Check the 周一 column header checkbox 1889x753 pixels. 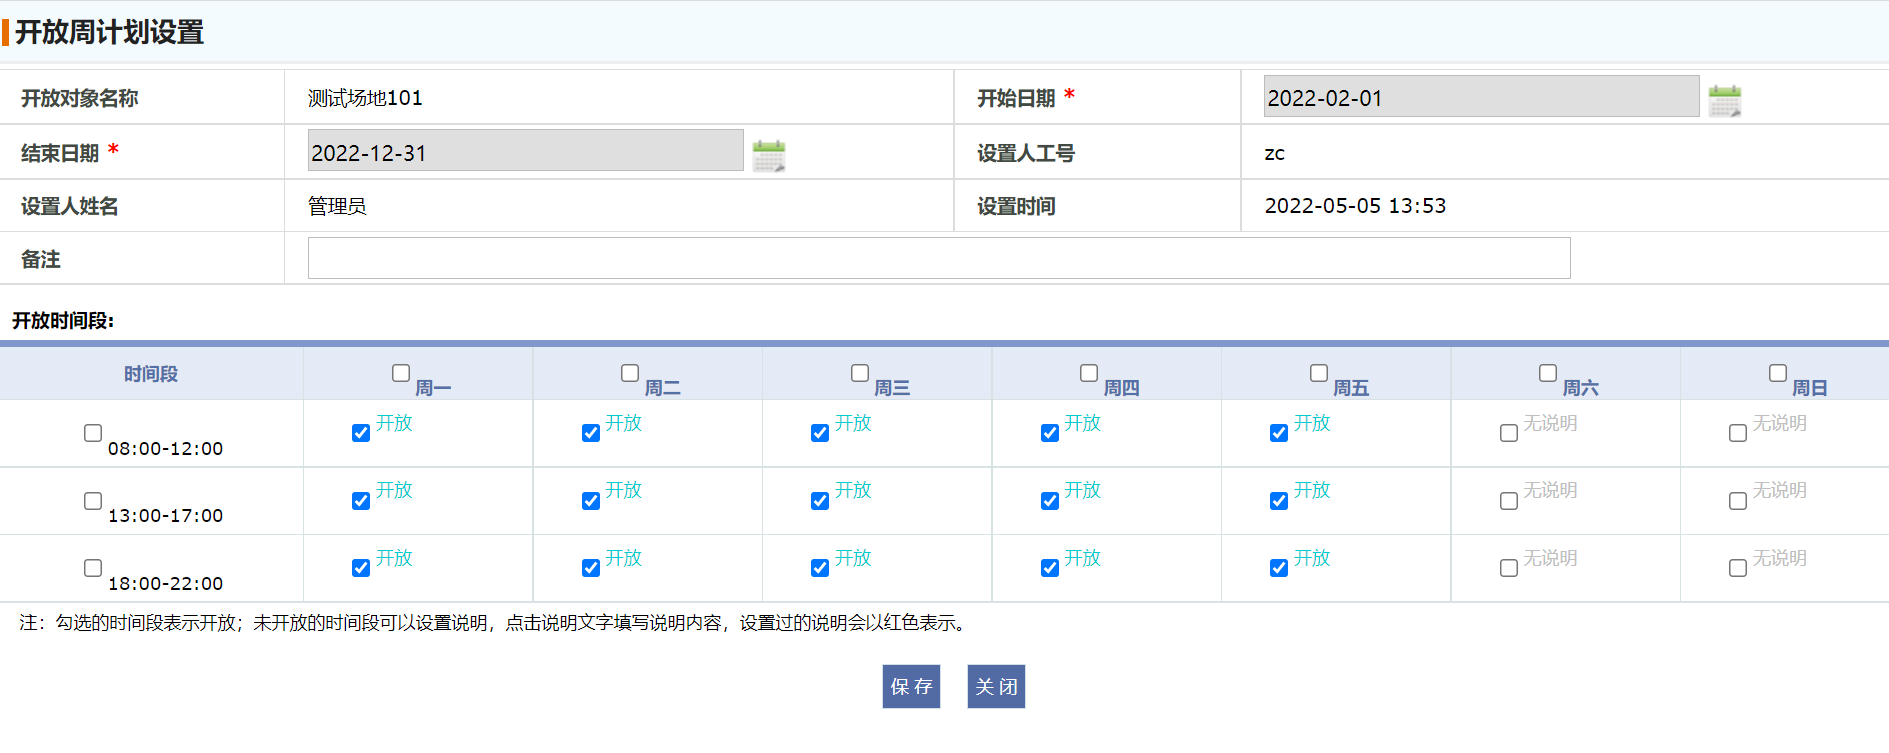[401, 373]
